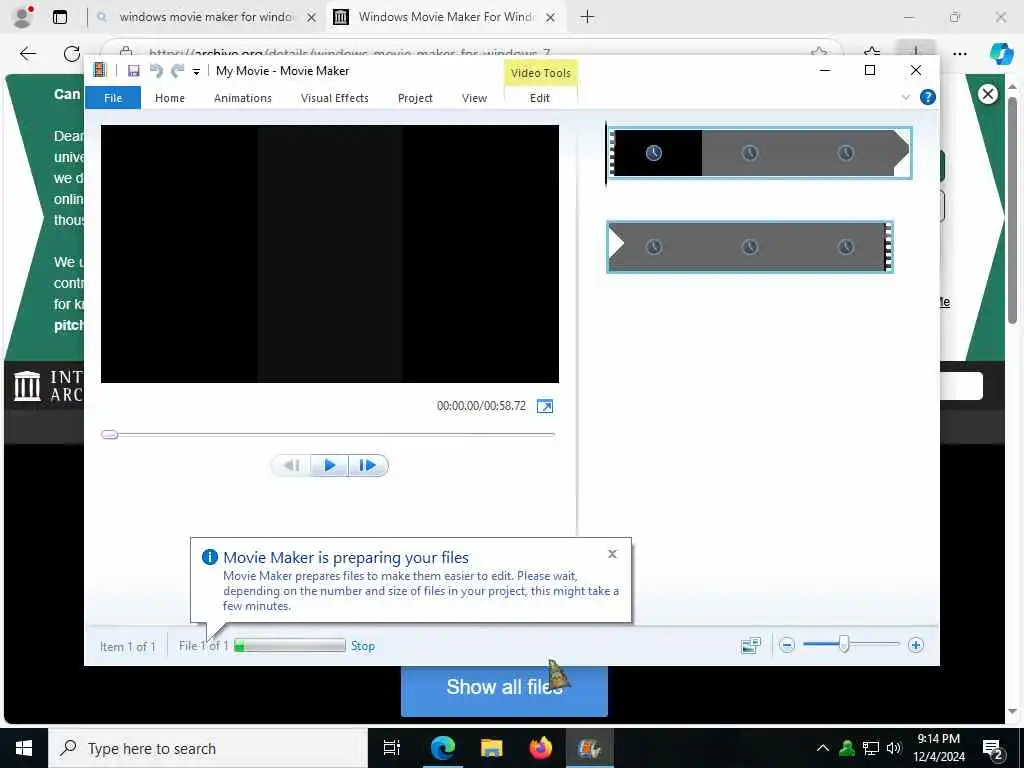
Task: Open File Explorer from the taskbar
Action: tap(491, 748)
